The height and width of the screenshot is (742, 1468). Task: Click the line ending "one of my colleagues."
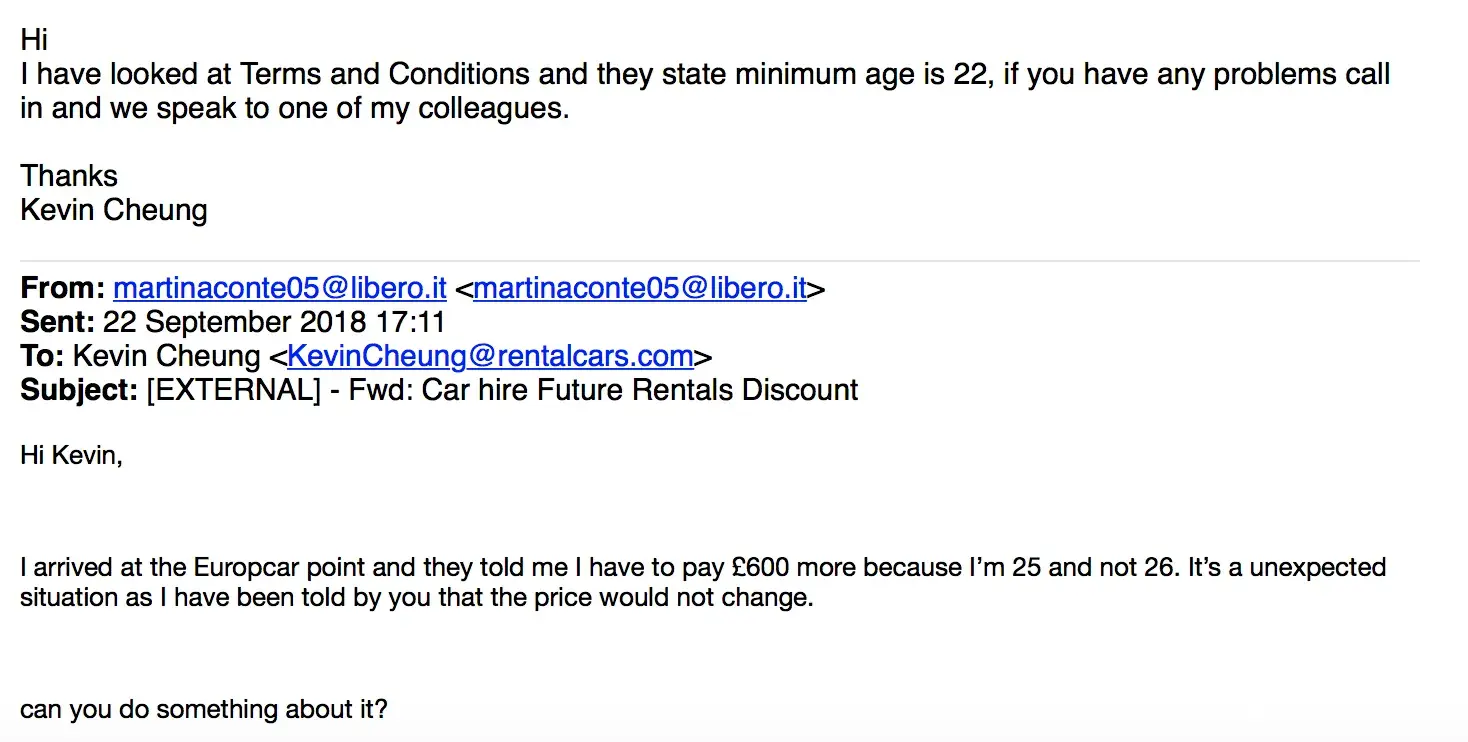point(294,108)
